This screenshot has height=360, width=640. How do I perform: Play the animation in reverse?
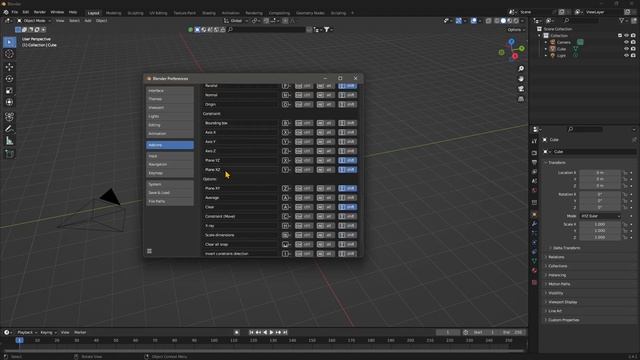(265, 332)
